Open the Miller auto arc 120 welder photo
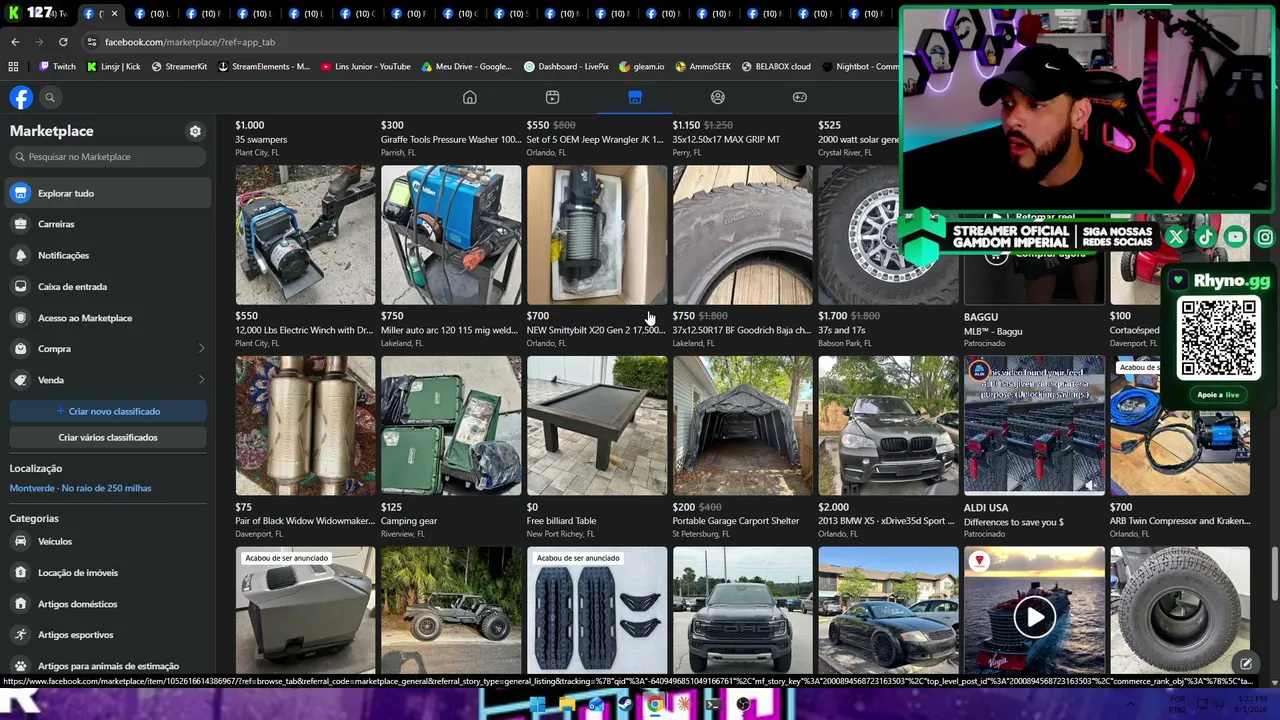This screenshot has width=1280, height=720. [451, 235]
